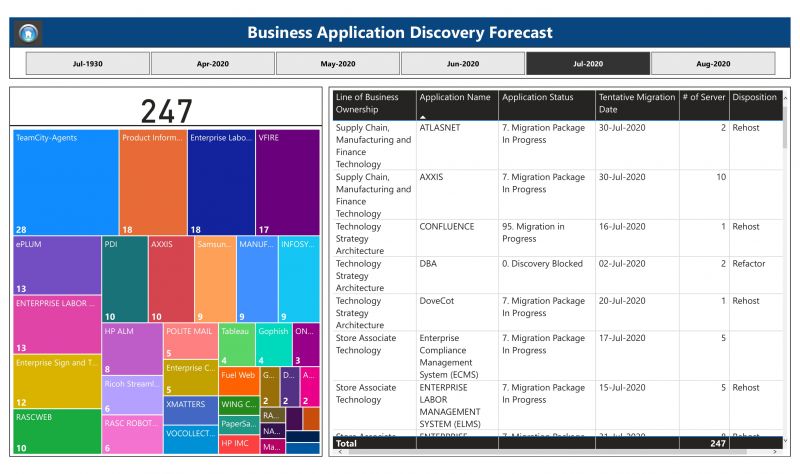The width and height of the screenshot is (800, 474).
Task: Select the PaperSa... treemap tile
Action: click(239, 426)
